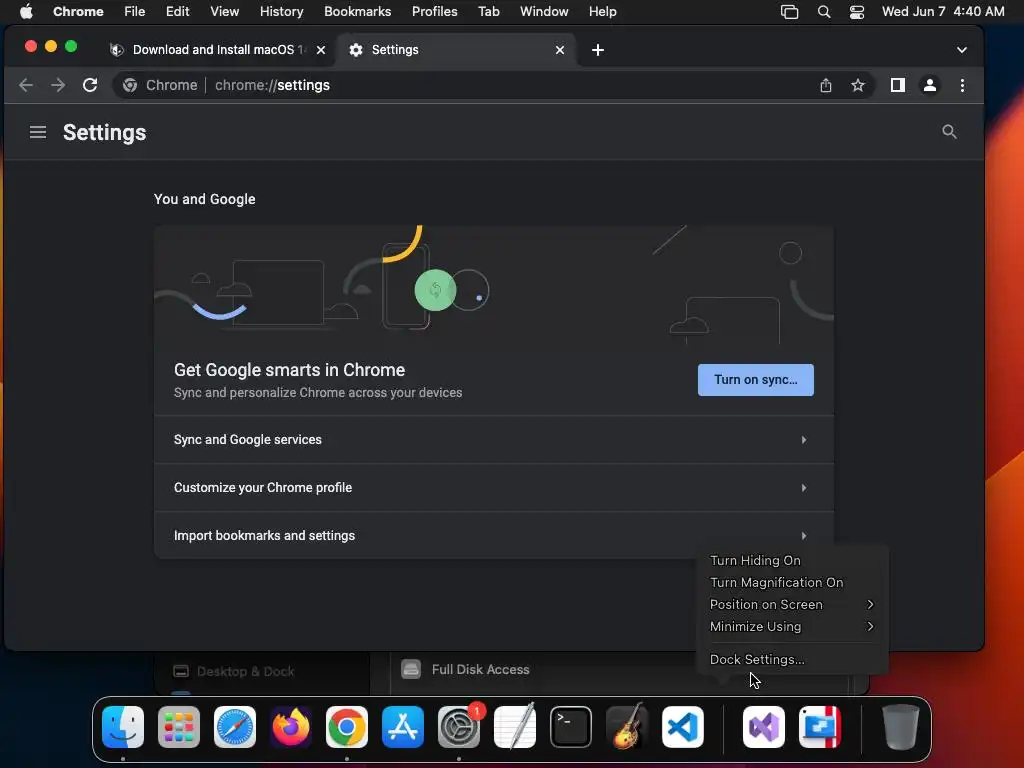
Task: Expand Import bookmarks and settings
Action: [x=494, y=536]
